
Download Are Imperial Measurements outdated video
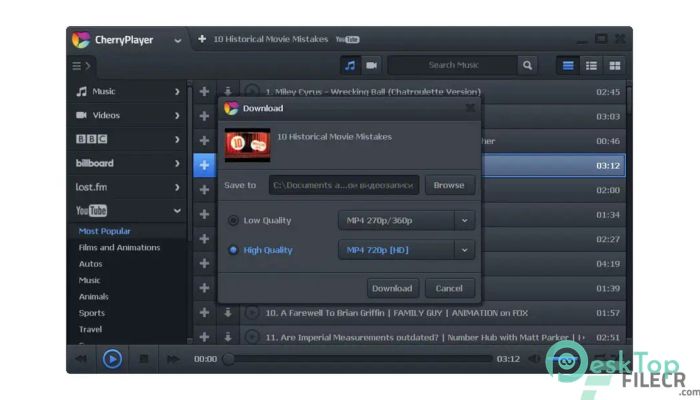click(x=228, y=337)
